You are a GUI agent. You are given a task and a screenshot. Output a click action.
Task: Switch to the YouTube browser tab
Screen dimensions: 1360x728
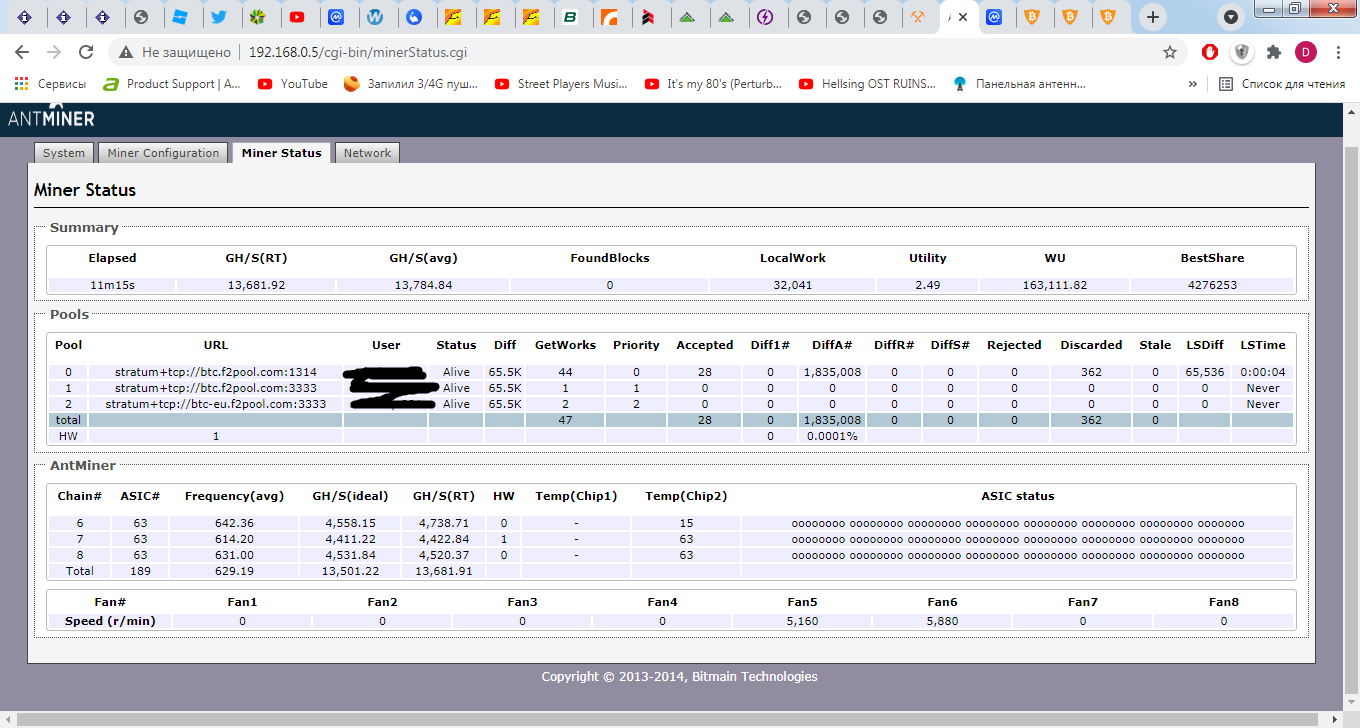point(296,17)
